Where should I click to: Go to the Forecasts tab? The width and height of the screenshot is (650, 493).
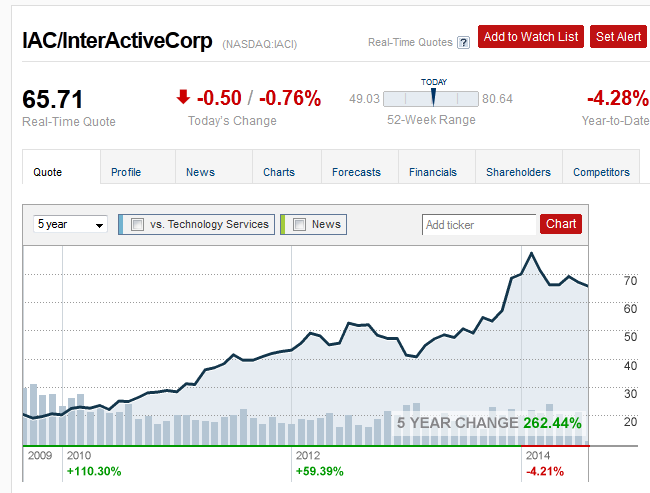(356, 172)
